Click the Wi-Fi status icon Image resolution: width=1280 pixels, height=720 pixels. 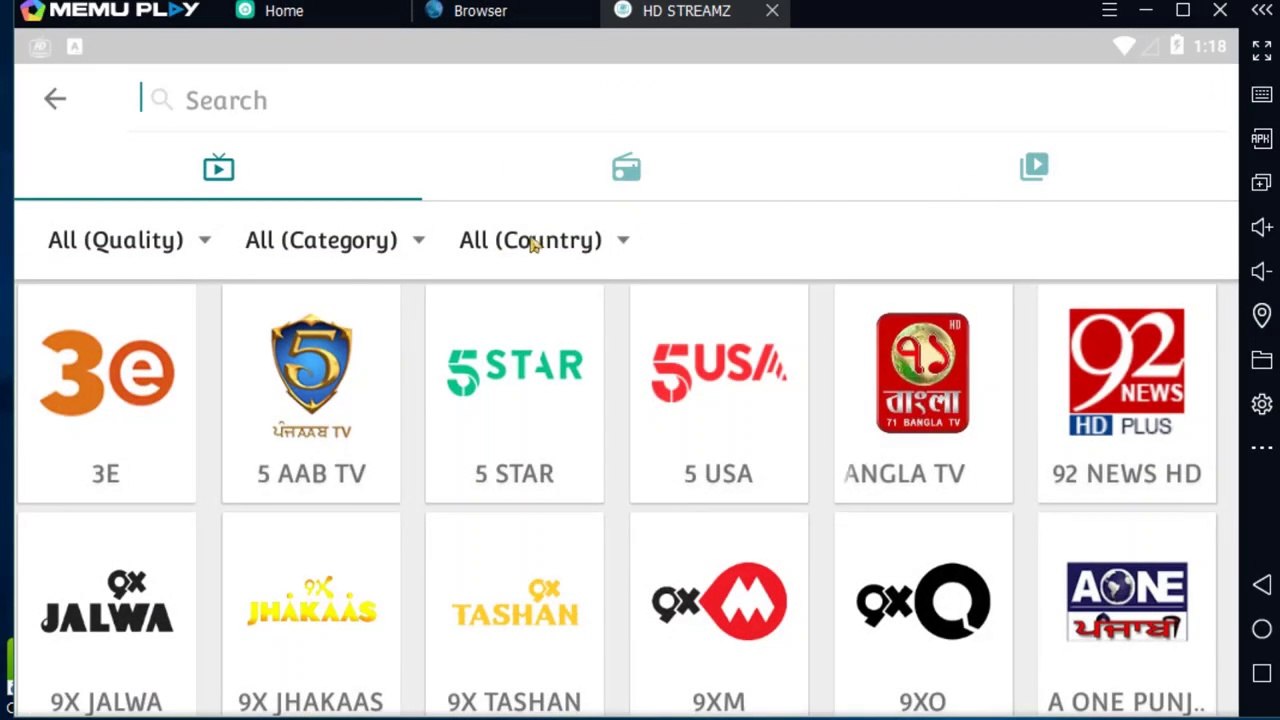pos(1124,46)
